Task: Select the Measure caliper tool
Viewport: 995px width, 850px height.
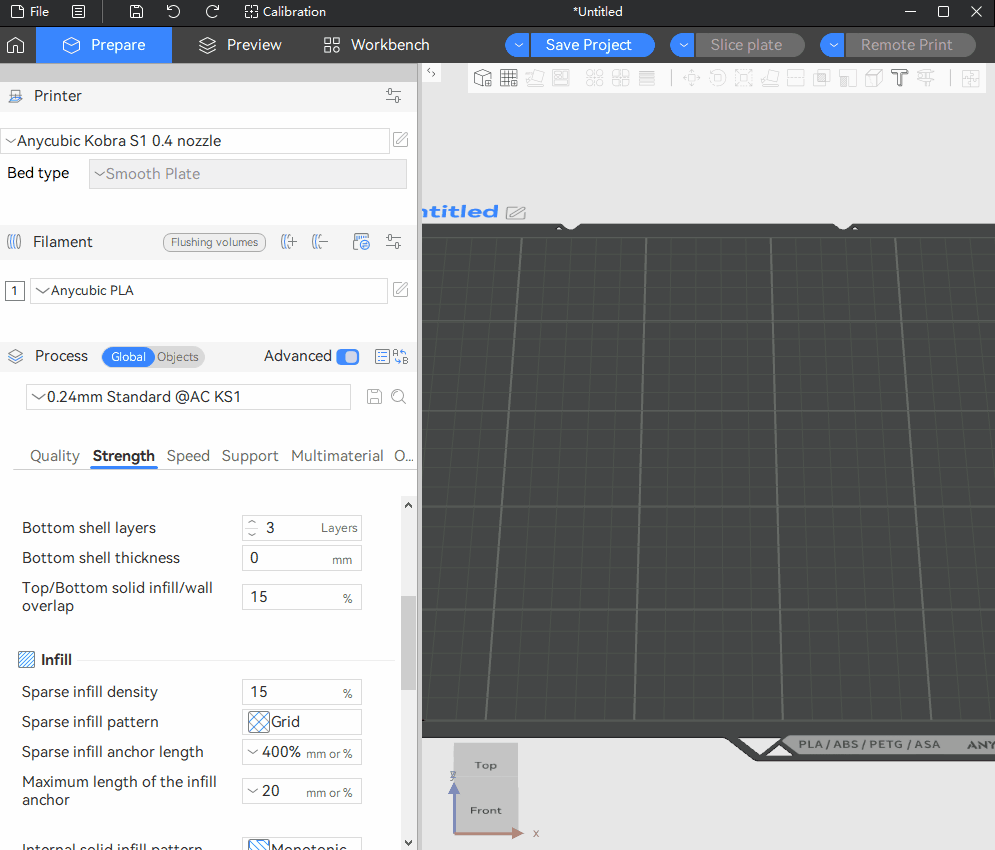Action: 926,78
